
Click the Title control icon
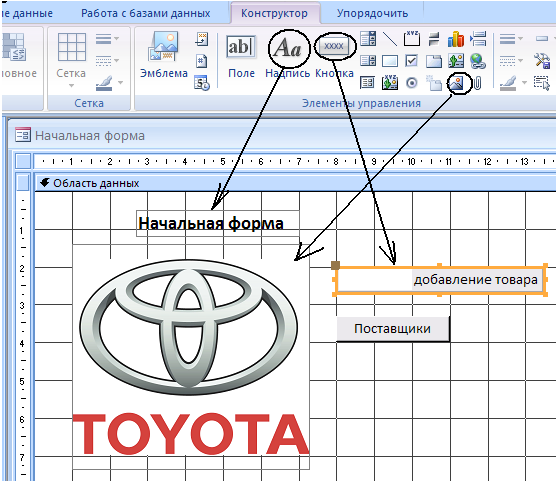pos(202,39)
